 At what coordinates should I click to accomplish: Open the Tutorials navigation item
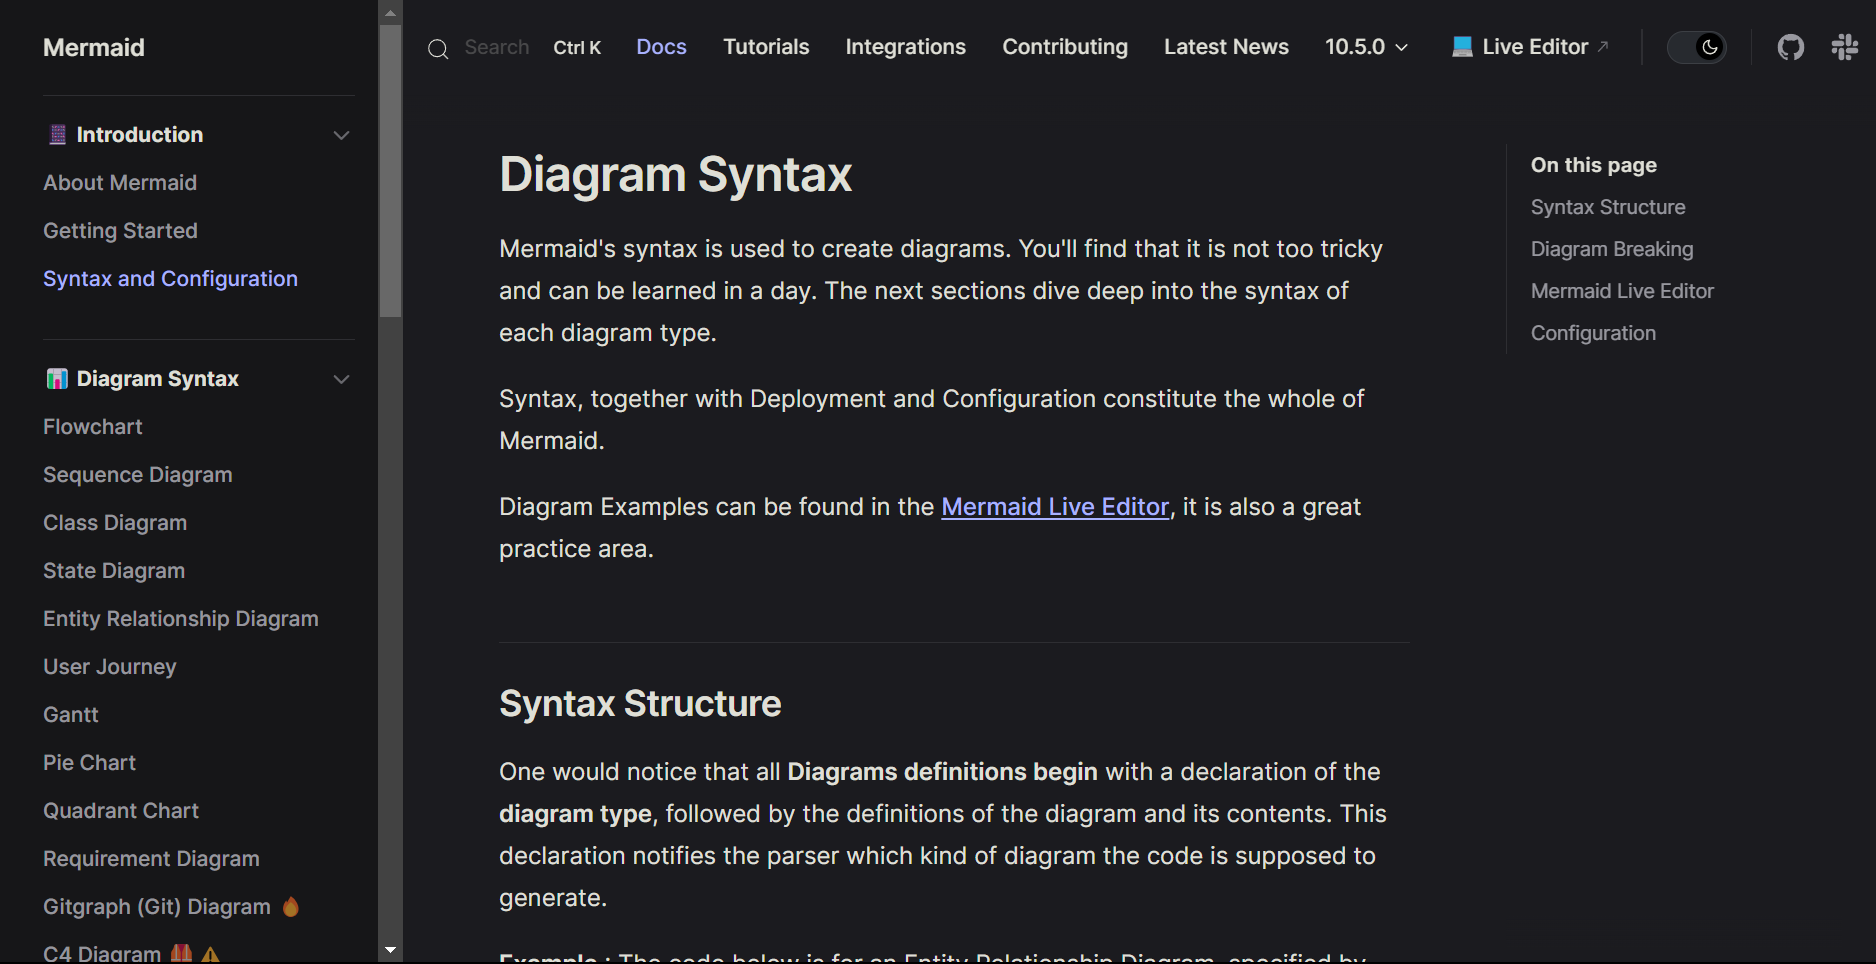click(x=766, y=47)
